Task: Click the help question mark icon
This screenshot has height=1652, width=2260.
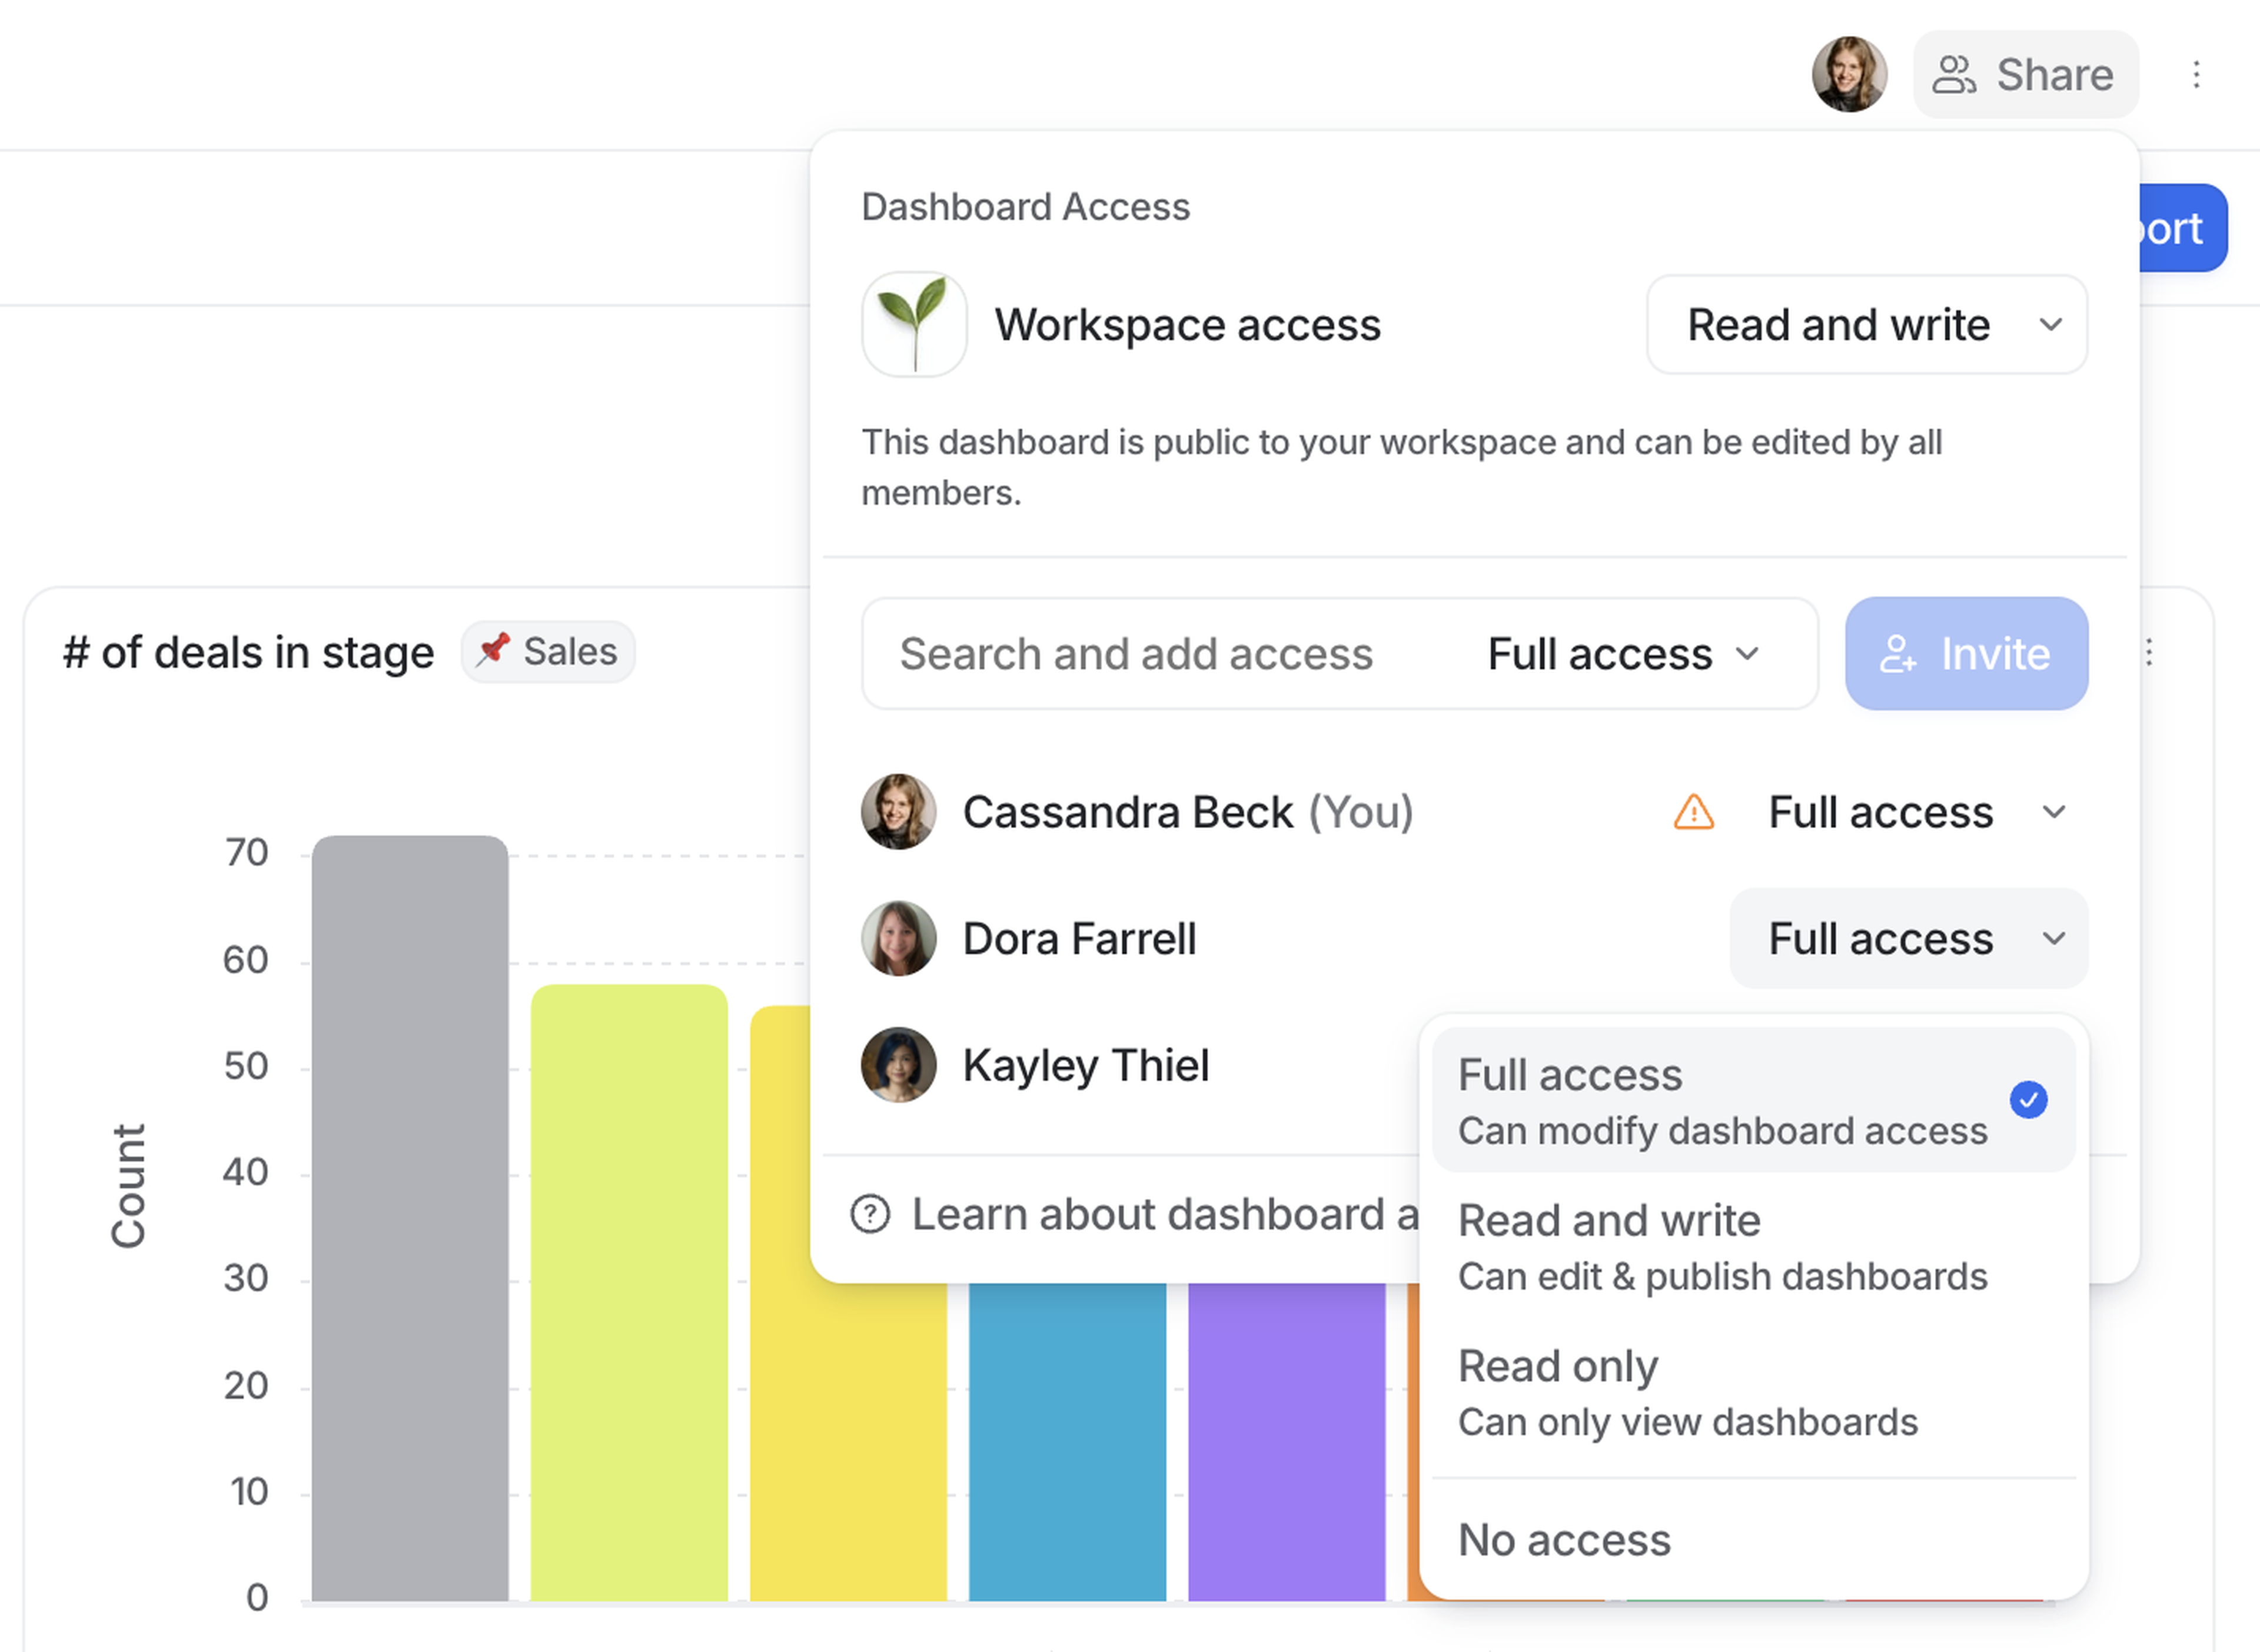Action: coord(870,1214)
